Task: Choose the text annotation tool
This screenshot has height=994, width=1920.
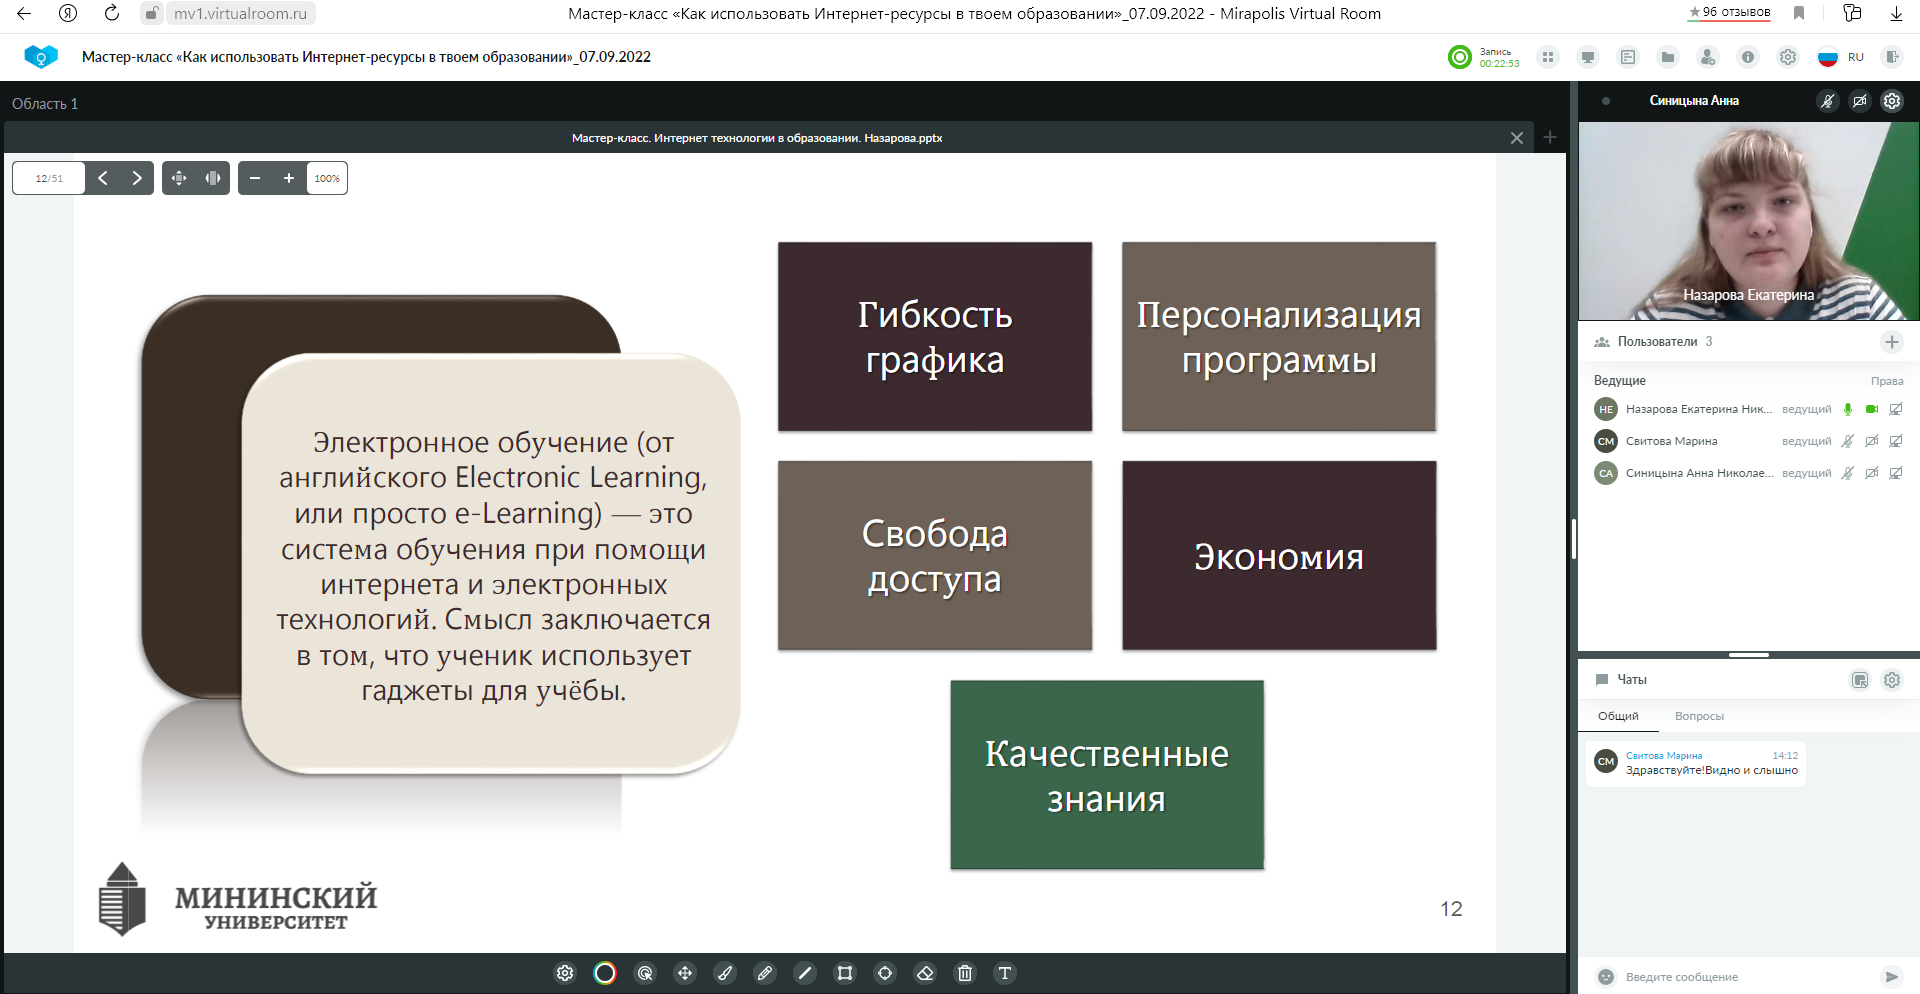Action: 1005,973
